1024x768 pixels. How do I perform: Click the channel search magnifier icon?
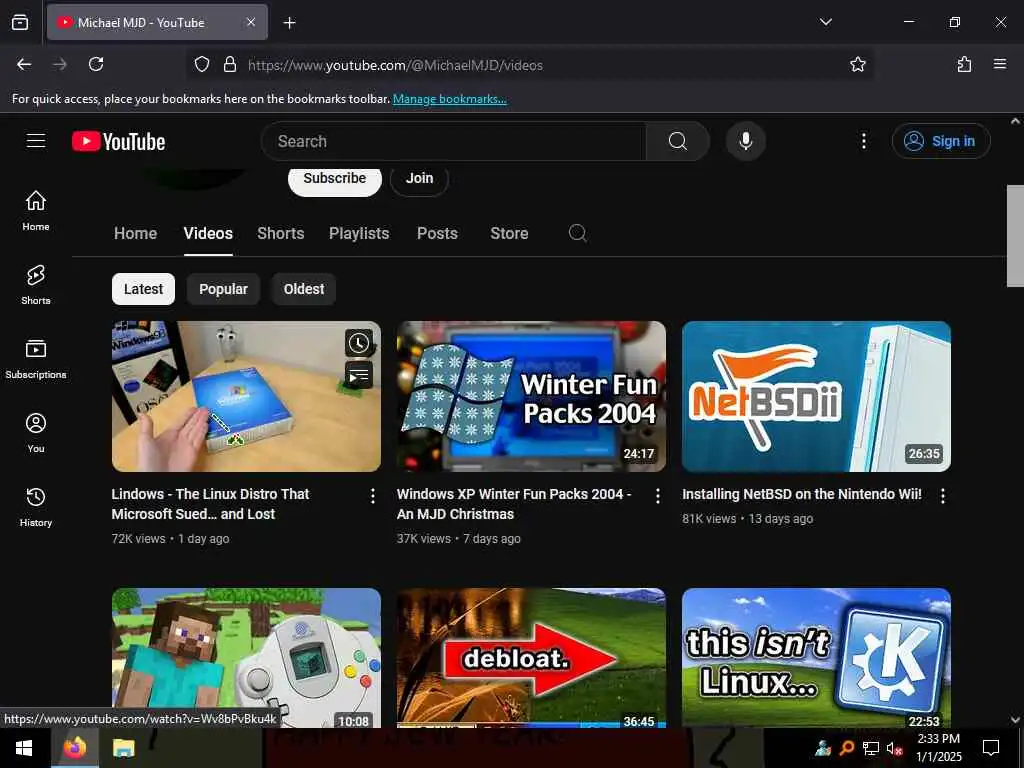point(577,233)
